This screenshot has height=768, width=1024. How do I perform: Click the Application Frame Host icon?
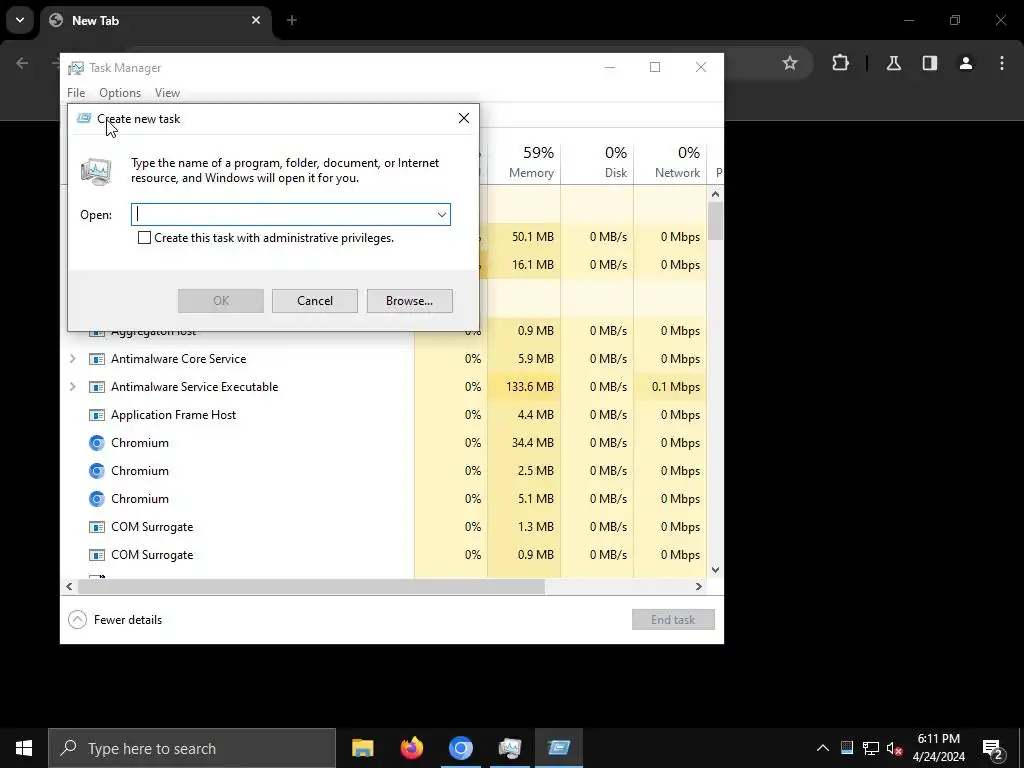tap(97, 415)
